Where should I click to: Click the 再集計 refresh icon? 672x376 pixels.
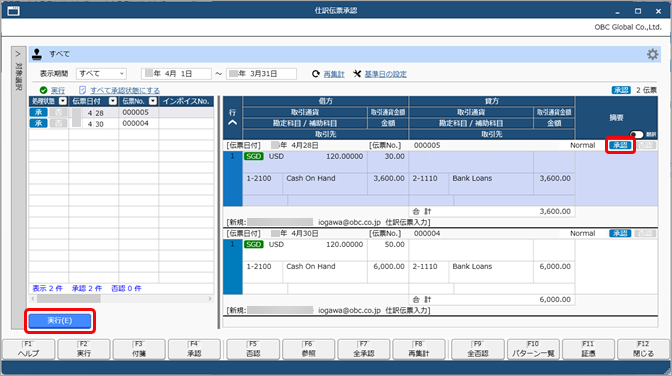[x=316, y=74]
